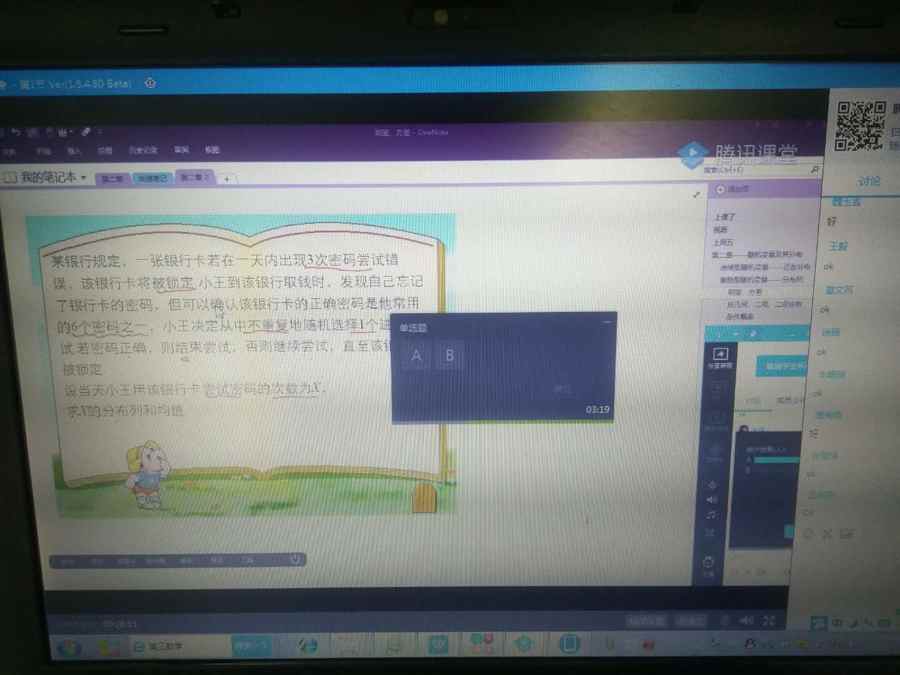Open the 历史记录 ribbon tab
This screenshot has height=675, width=900.
(x=143, y=150)
